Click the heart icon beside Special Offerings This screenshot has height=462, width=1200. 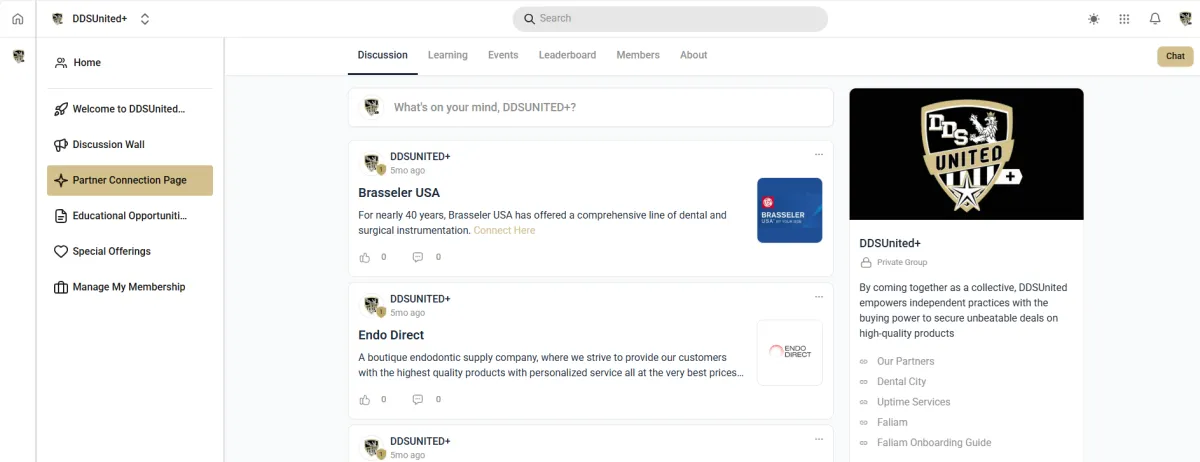[61, 251]
